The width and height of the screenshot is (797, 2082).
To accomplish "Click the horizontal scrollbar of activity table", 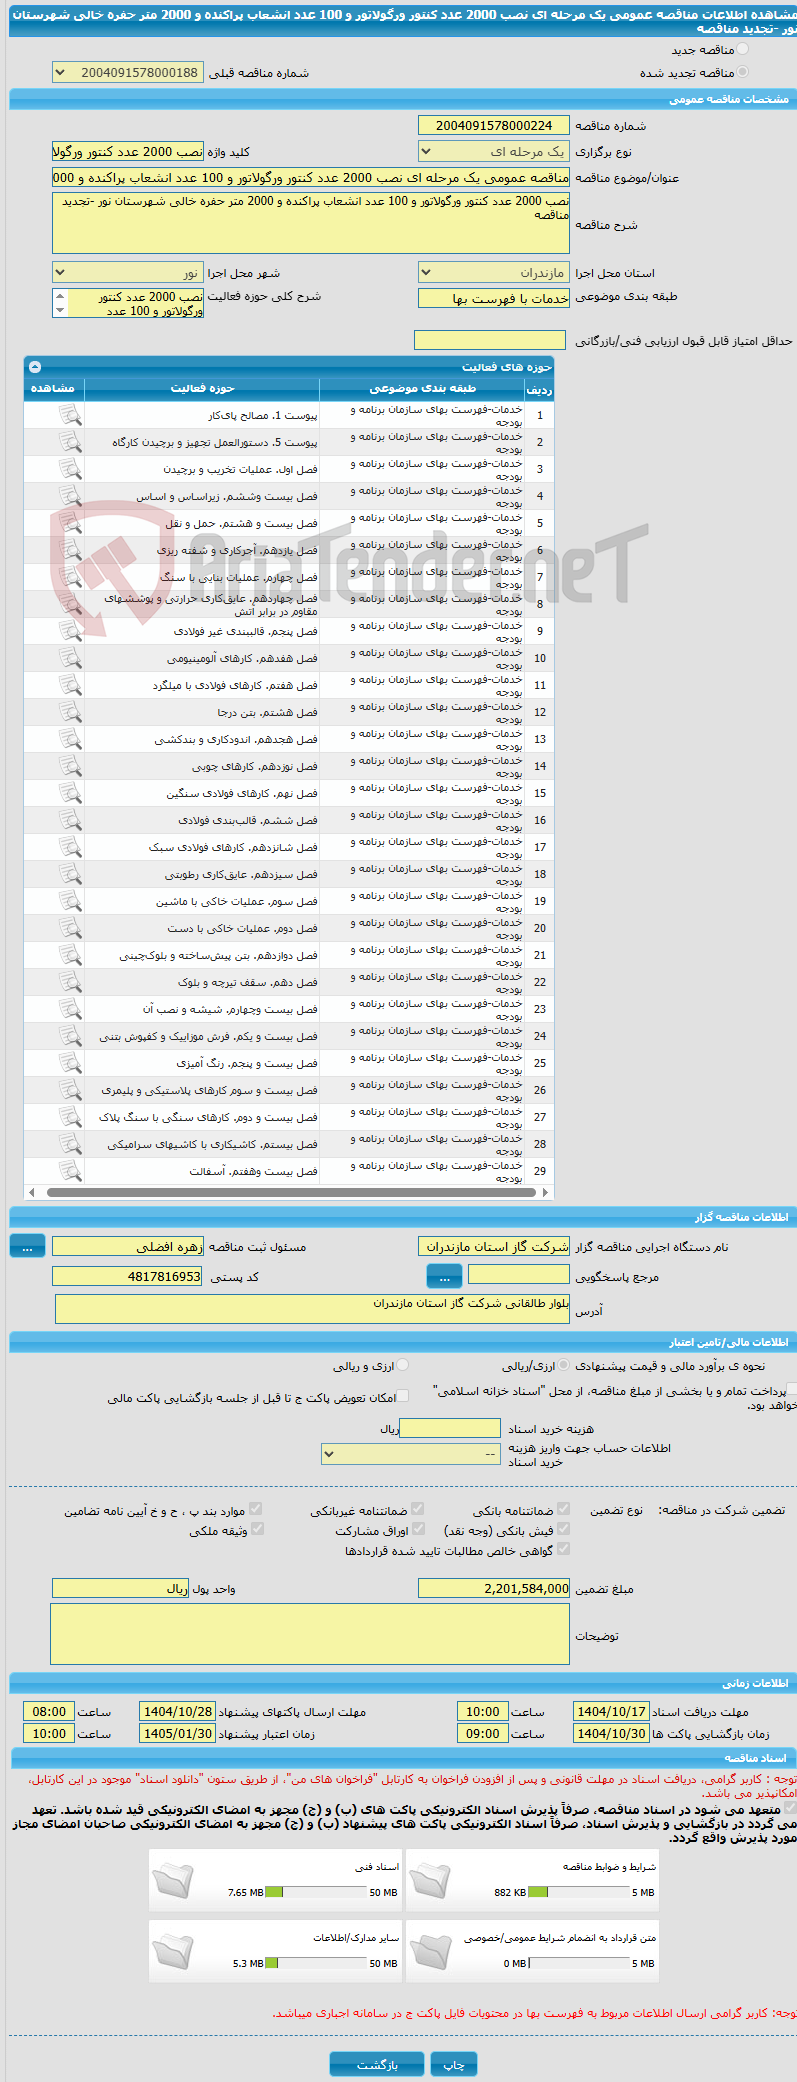I will pos(290,1192).
